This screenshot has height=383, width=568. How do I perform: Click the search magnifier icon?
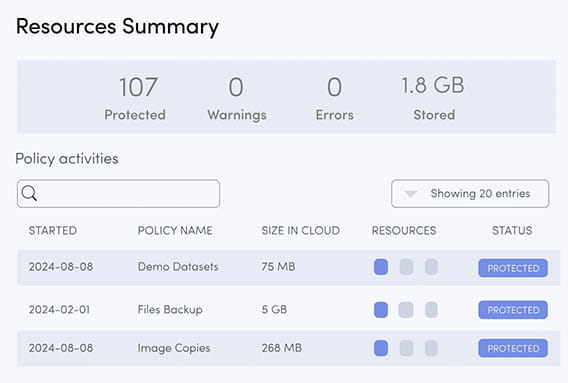point(29,193)
